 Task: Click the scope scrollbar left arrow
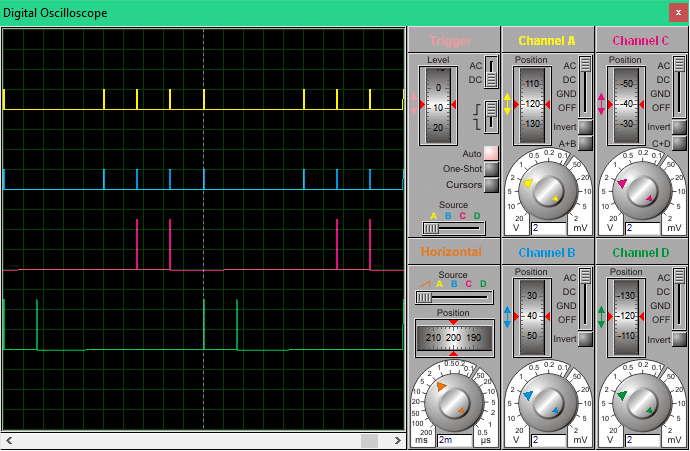(x=9, y=440)
